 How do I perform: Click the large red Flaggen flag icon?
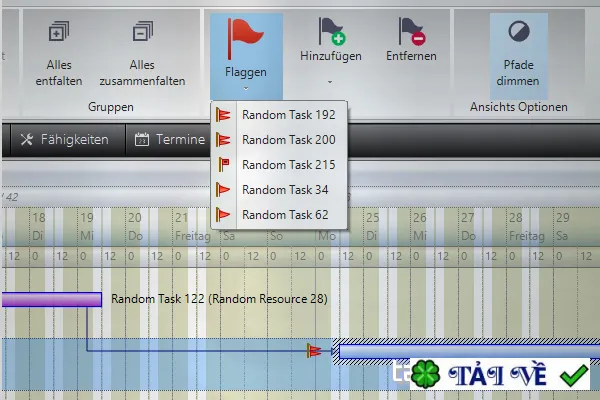[x=245, y=39]
